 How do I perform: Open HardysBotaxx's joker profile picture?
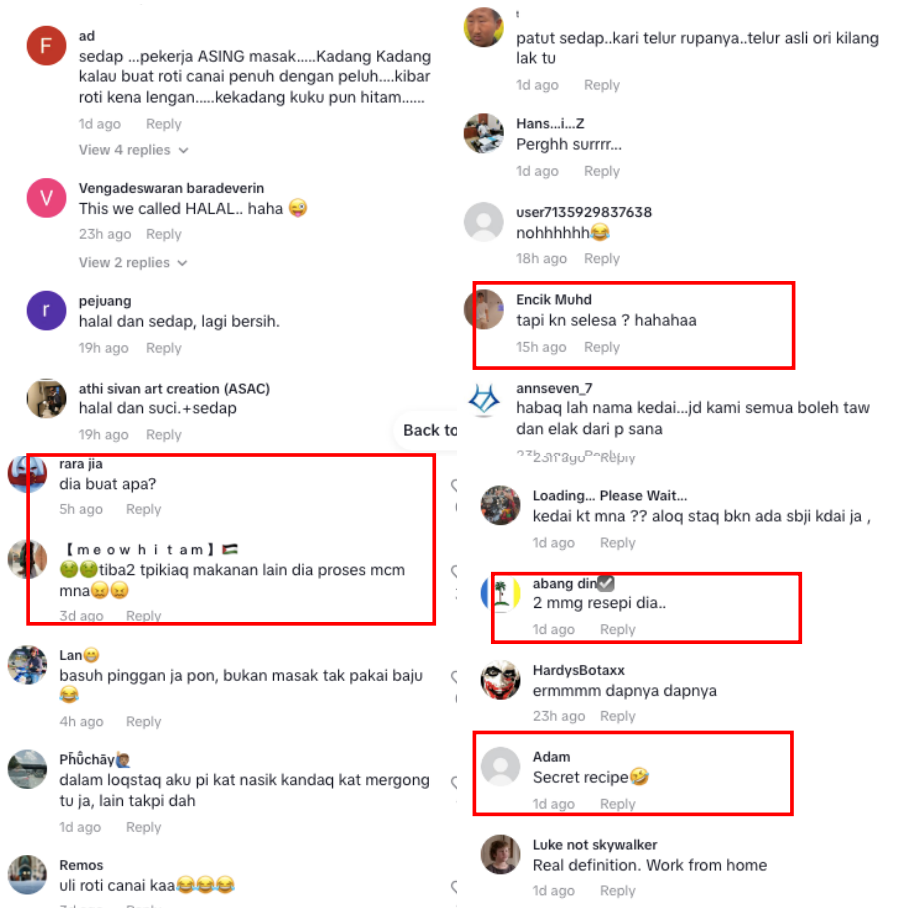500,679
